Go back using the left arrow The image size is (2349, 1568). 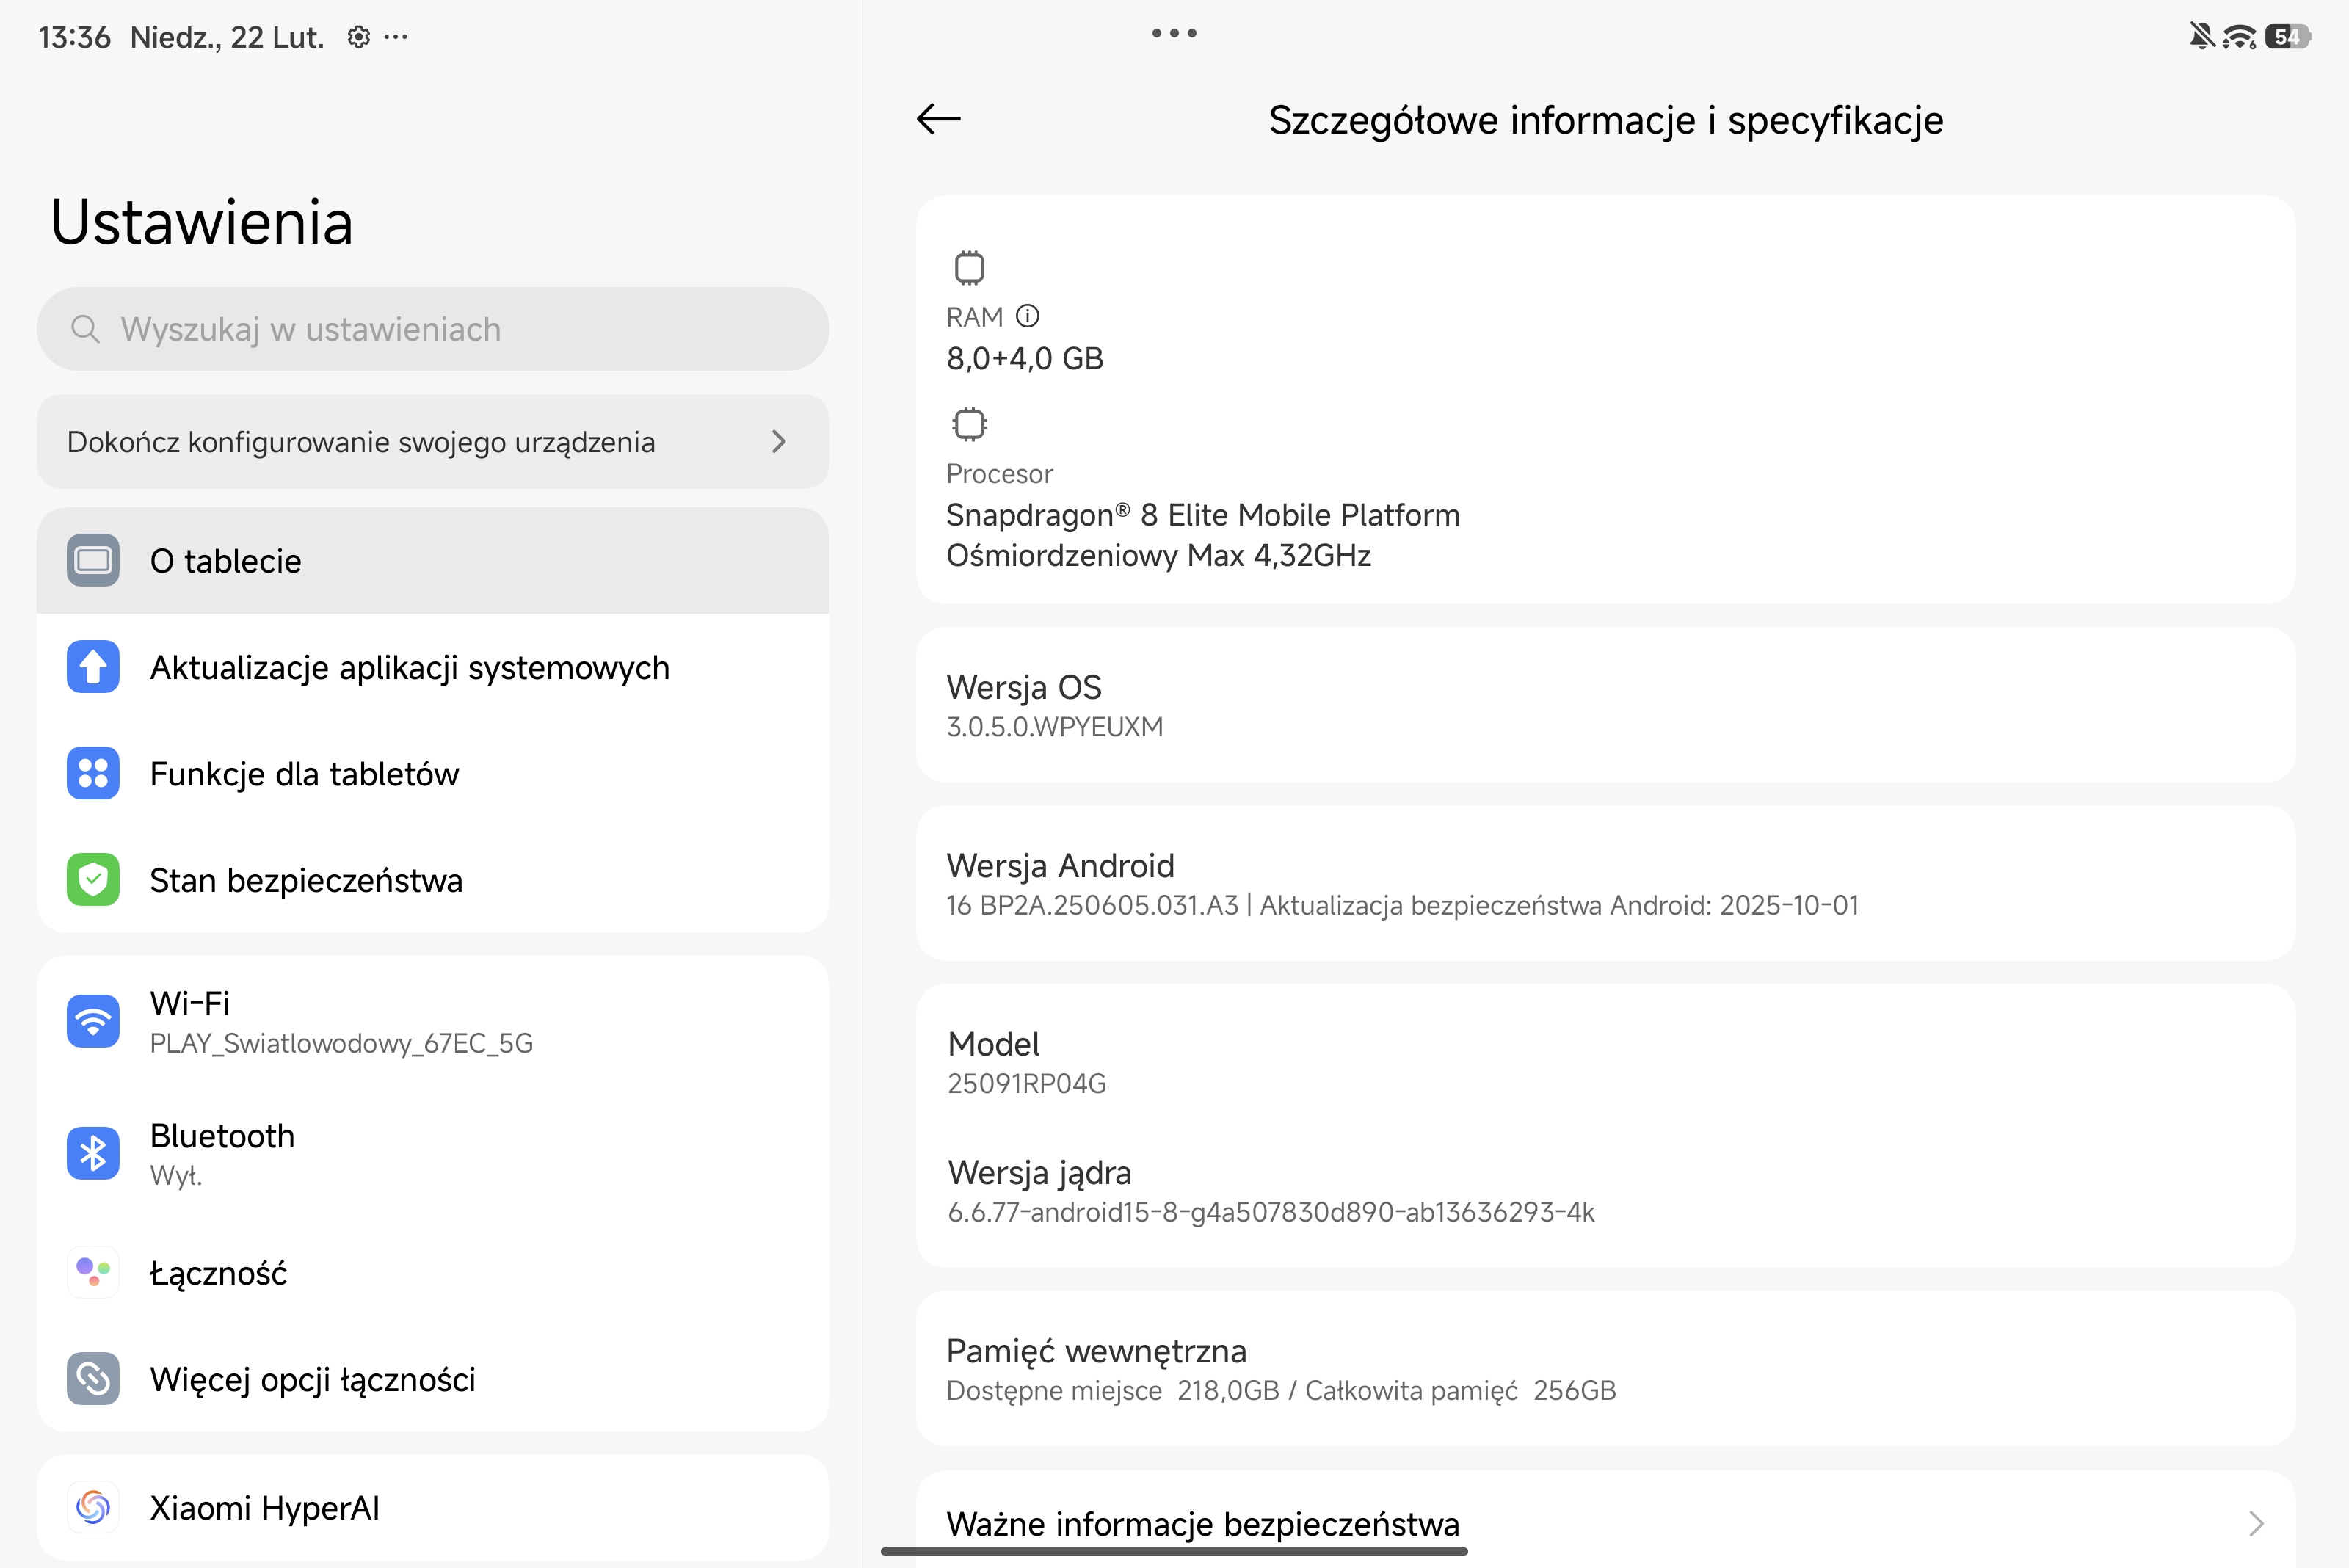pyautogui.click(x=938, y=119)
